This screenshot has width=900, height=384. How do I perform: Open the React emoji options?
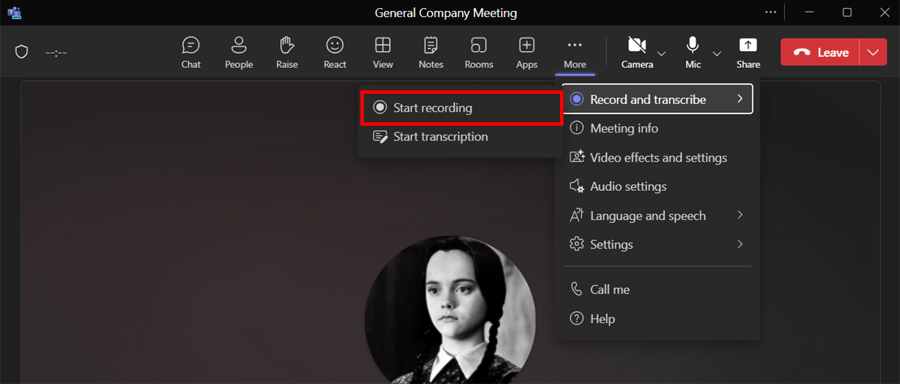point(335,52)
